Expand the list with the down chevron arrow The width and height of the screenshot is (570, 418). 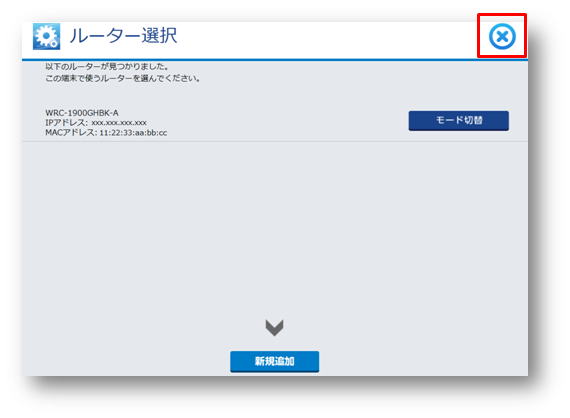pyautogui.click(x=274, y=328)
